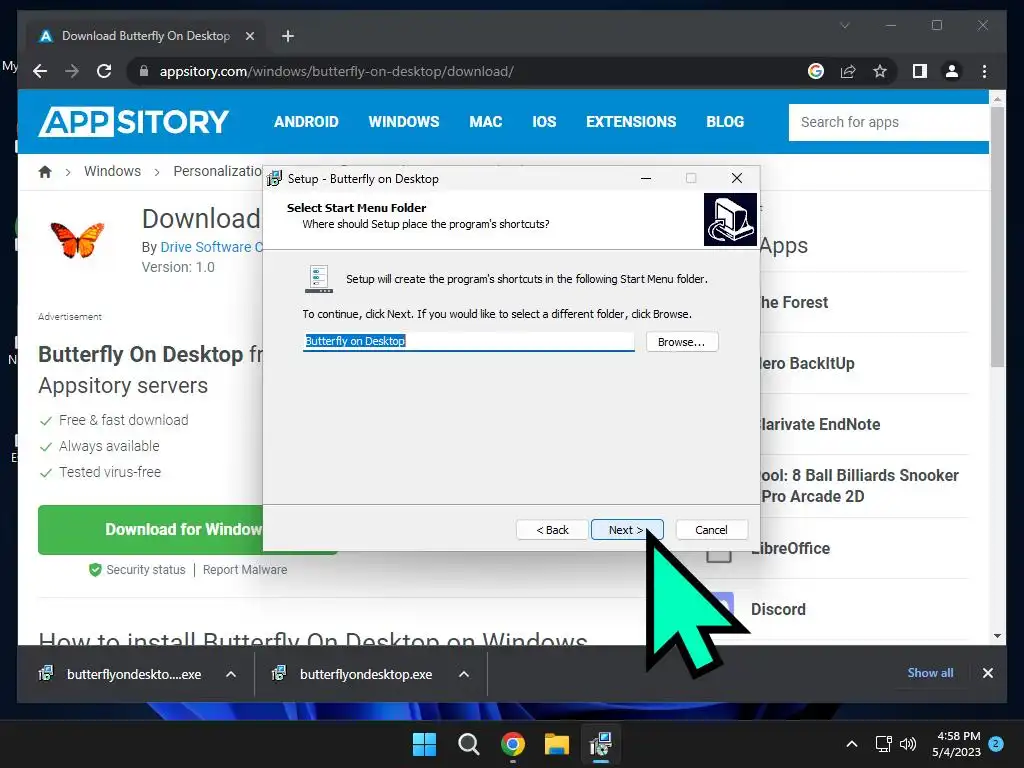Open Chrome profile menu

952,71
